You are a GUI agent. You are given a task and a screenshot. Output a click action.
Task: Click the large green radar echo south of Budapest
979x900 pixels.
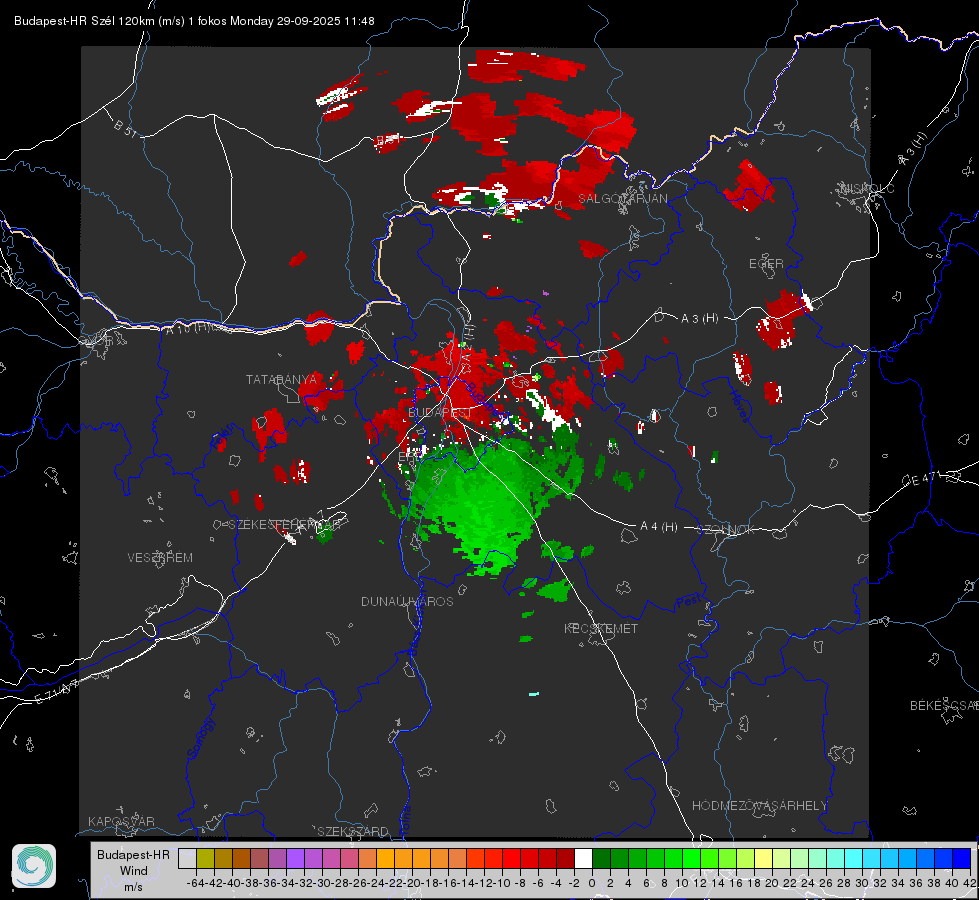(x=493, y=500)
